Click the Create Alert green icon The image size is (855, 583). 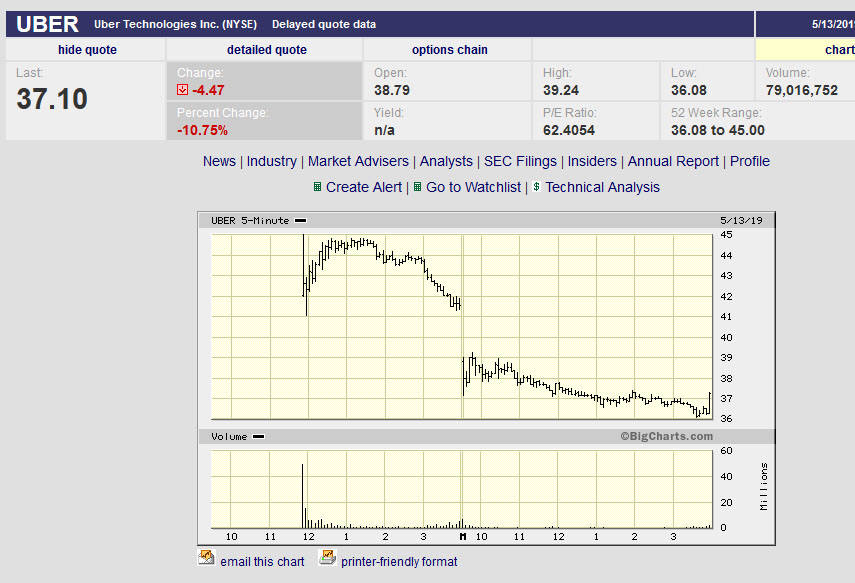tap(317, 187)
